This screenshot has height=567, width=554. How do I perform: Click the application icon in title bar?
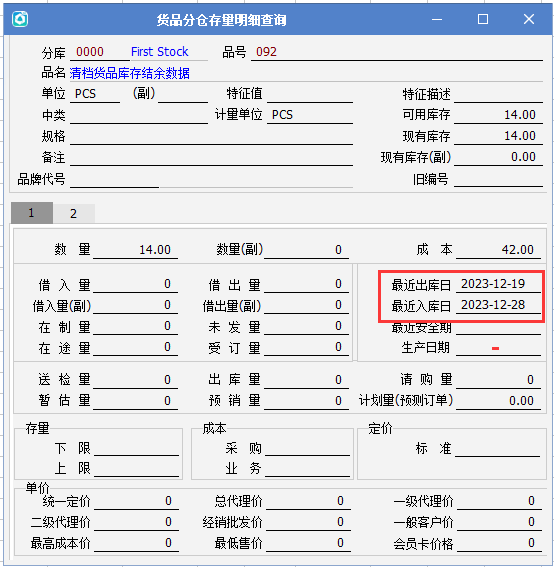click(20, 19)
